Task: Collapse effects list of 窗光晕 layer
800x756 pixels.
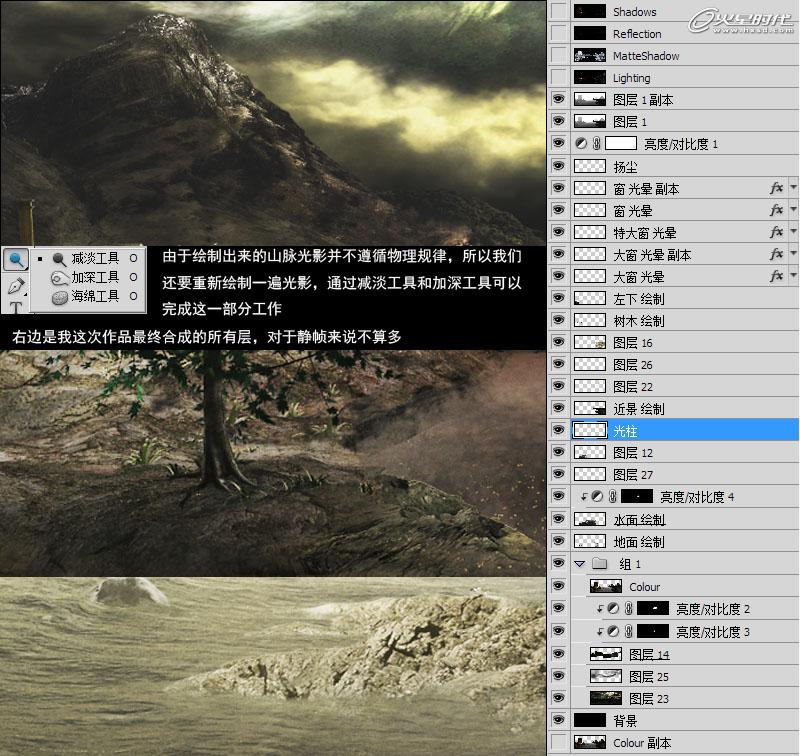Action: pos(791,210)
